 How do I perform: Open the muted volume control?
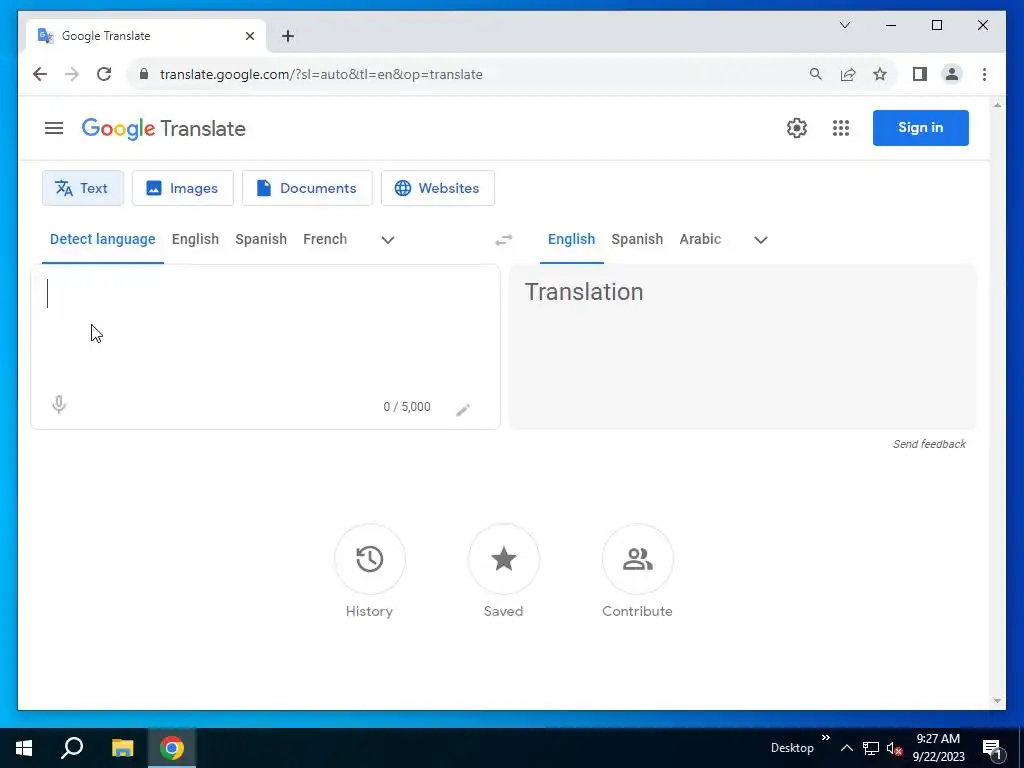pyautogui.click(x=894, y=748)
